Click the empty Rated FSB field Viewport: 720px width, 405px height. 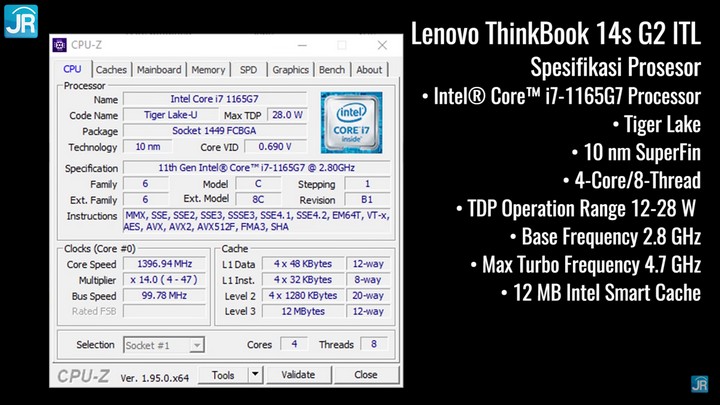click(x=164, y=311)
